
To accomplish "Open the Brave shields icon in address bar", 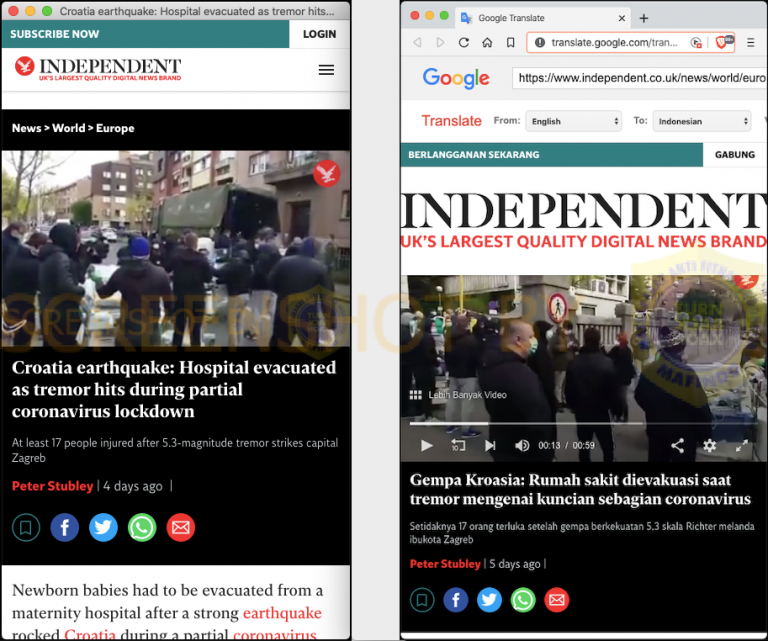I will 724,42.
